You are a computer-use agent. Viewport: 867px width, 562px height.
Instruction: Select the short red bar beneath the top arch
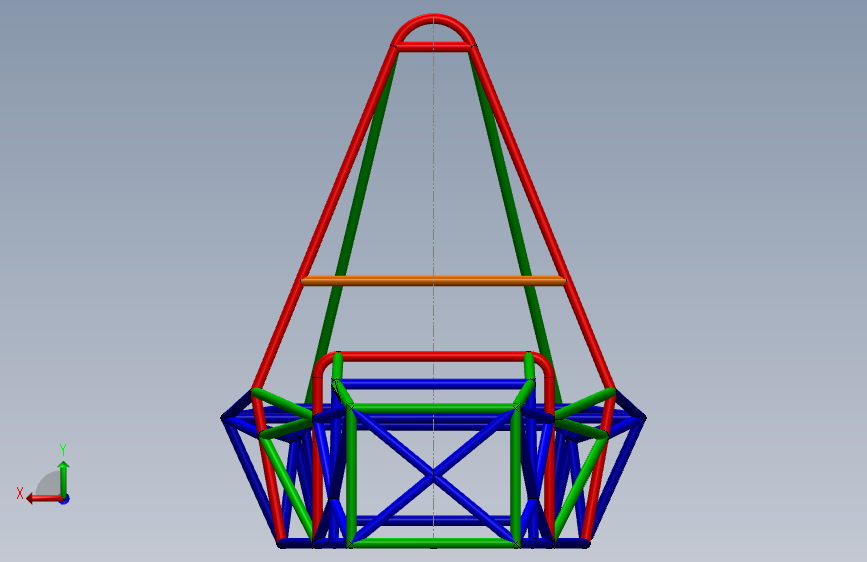434,48
